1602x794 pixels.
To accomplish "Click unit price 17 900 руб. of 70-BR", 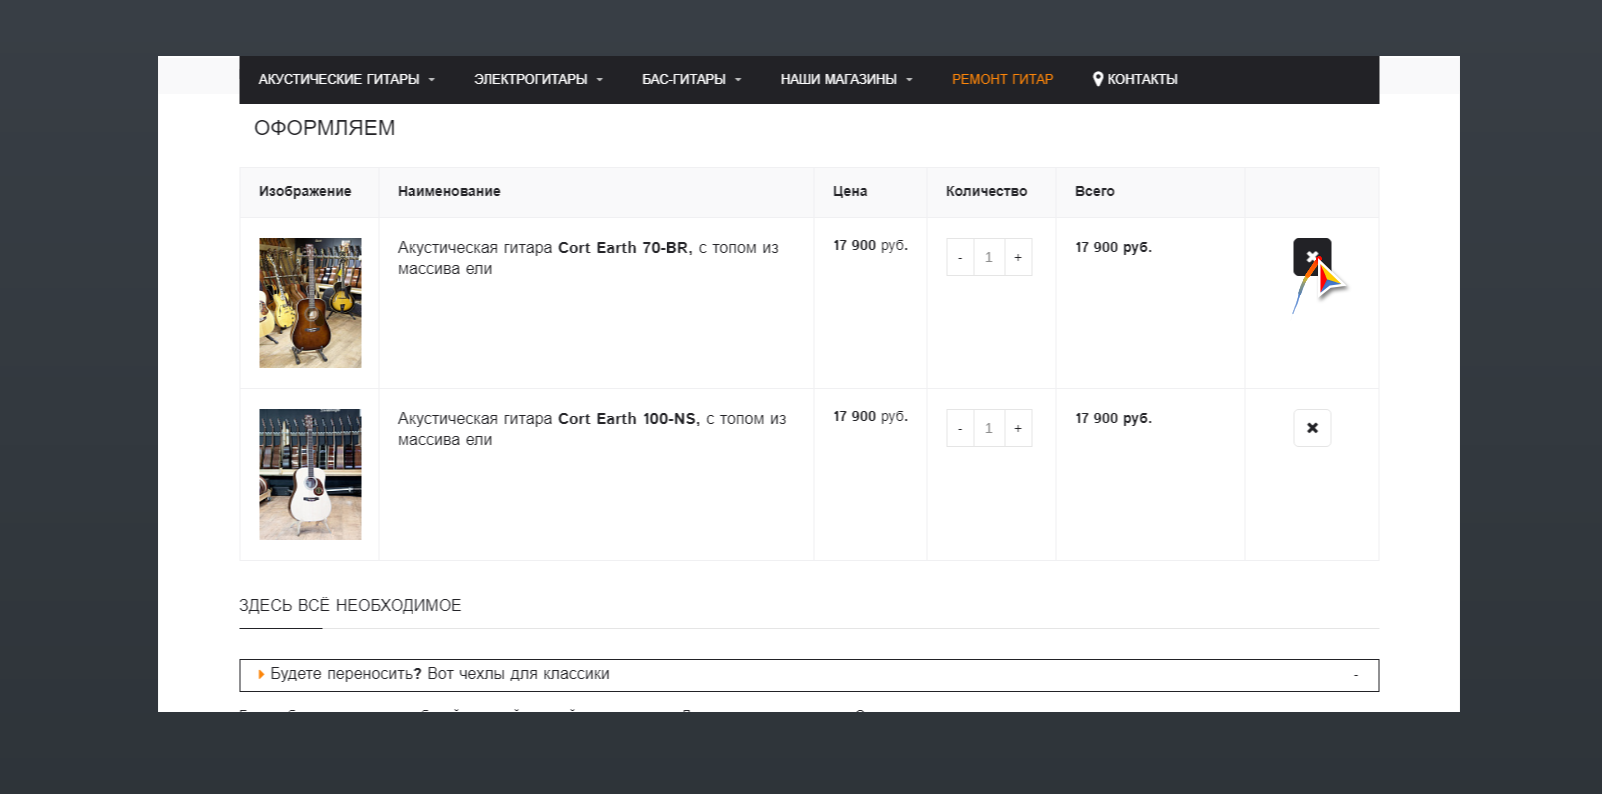I will [870, 245].
